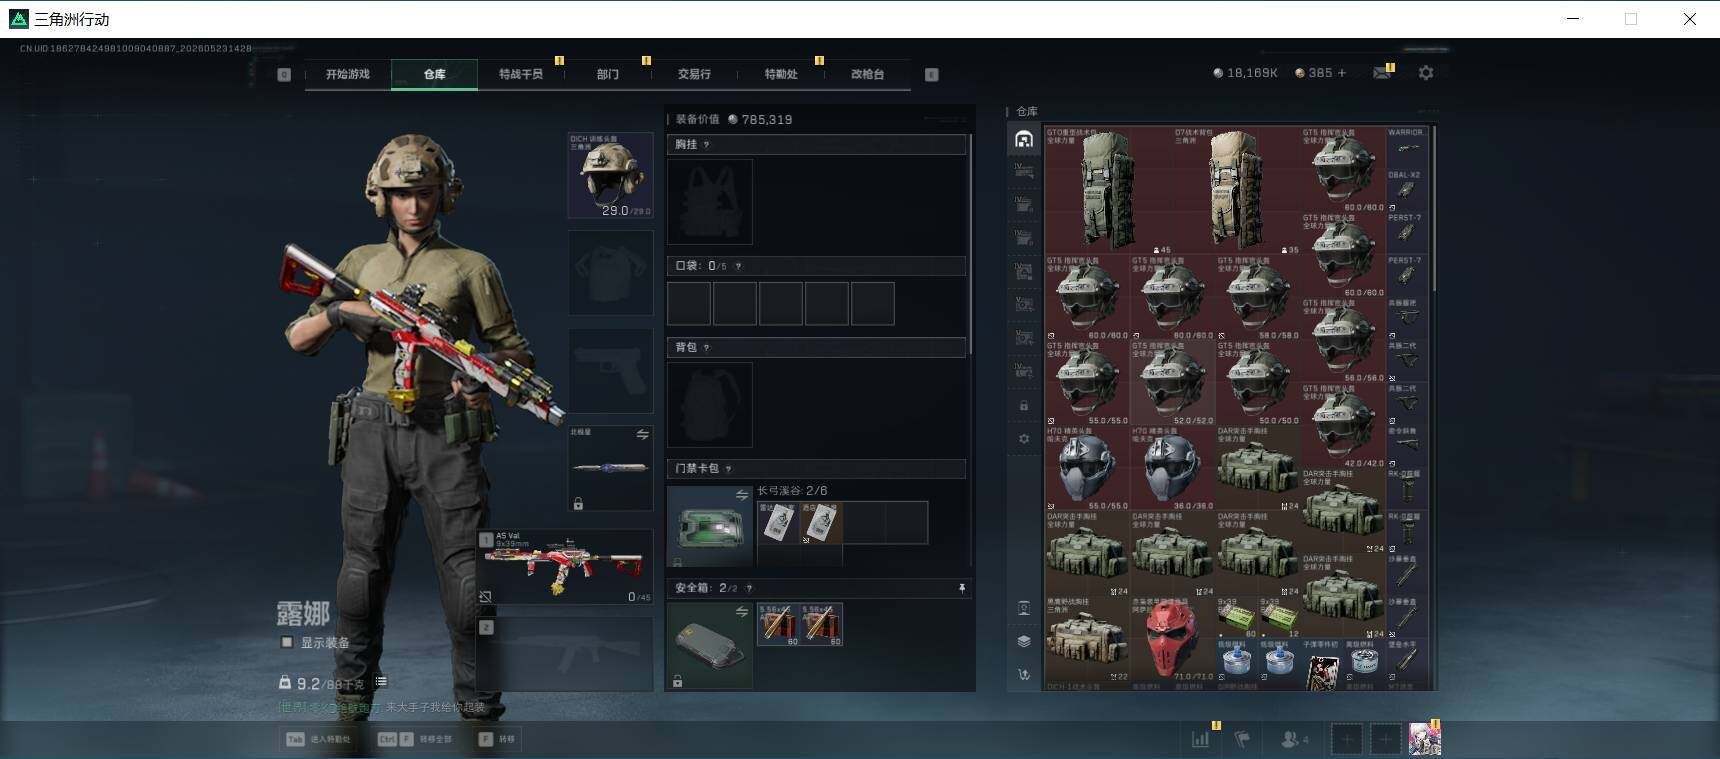The width and height of the screenshot is (1720, 759).
Task: Select the GT5 helmet with 50.0/50.0 durability
Action: pos(1258,383)
